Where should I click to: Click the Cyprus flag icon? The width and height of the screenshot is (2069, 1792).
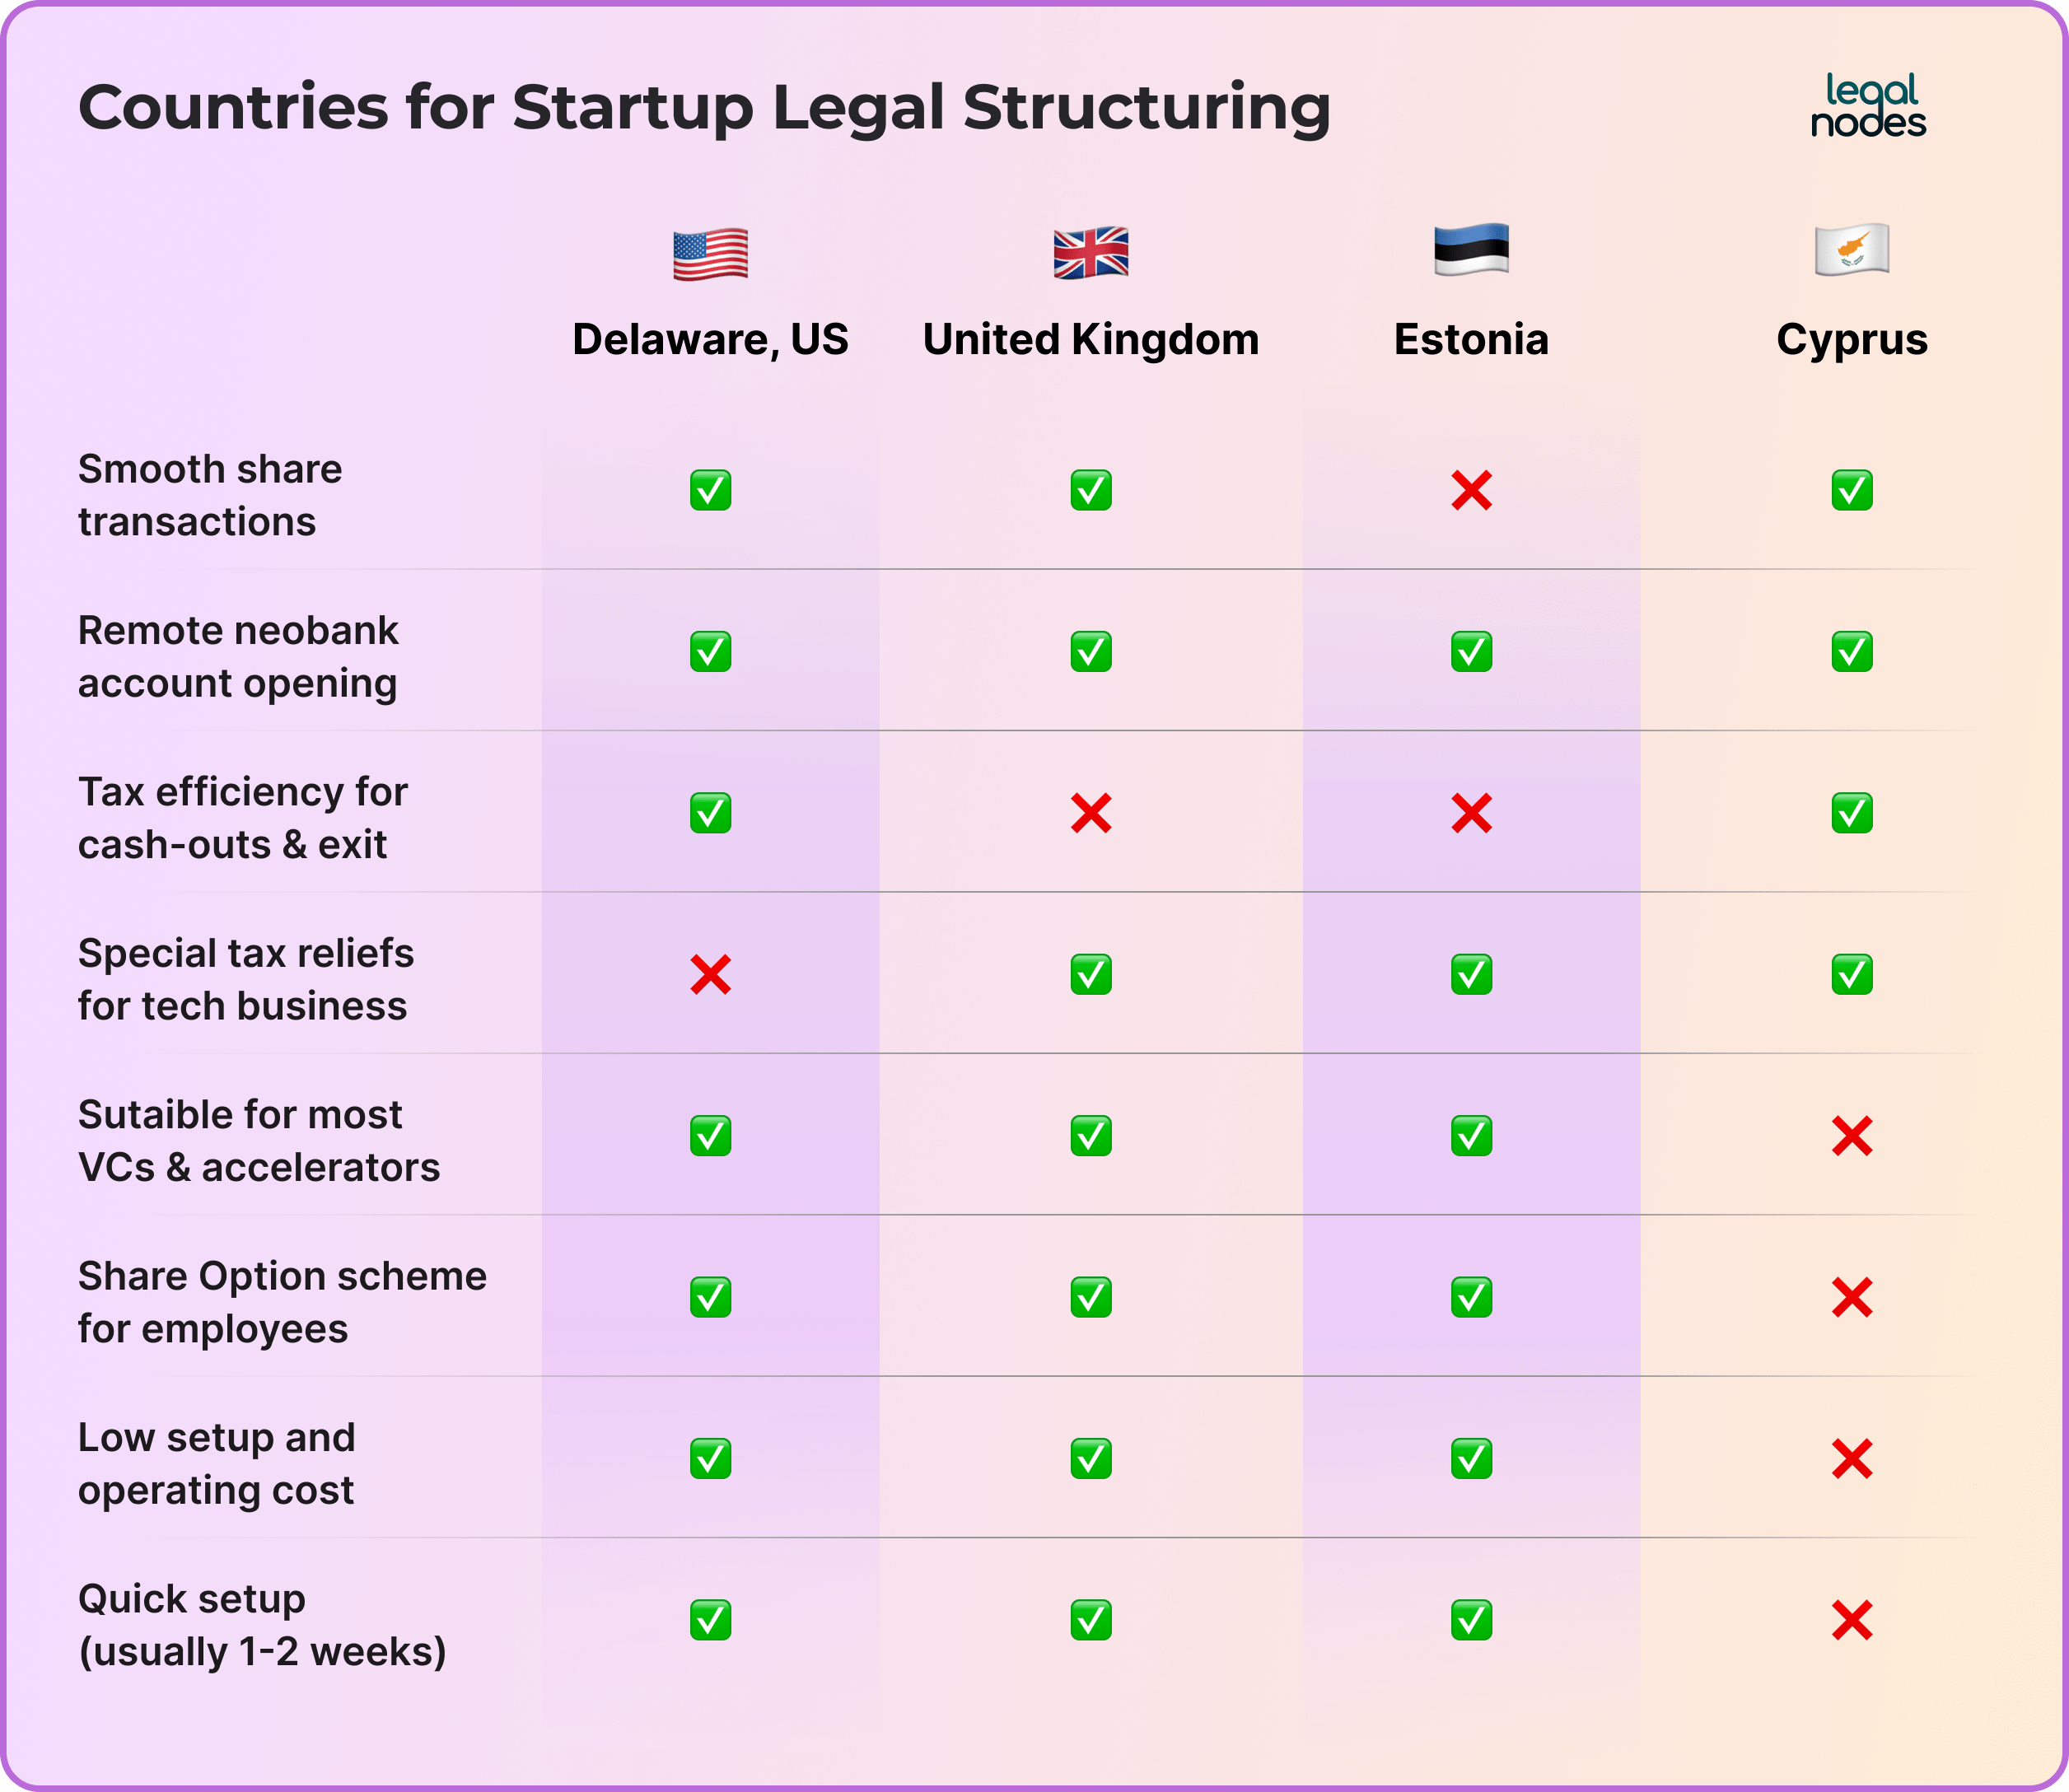coord(1852,249)
